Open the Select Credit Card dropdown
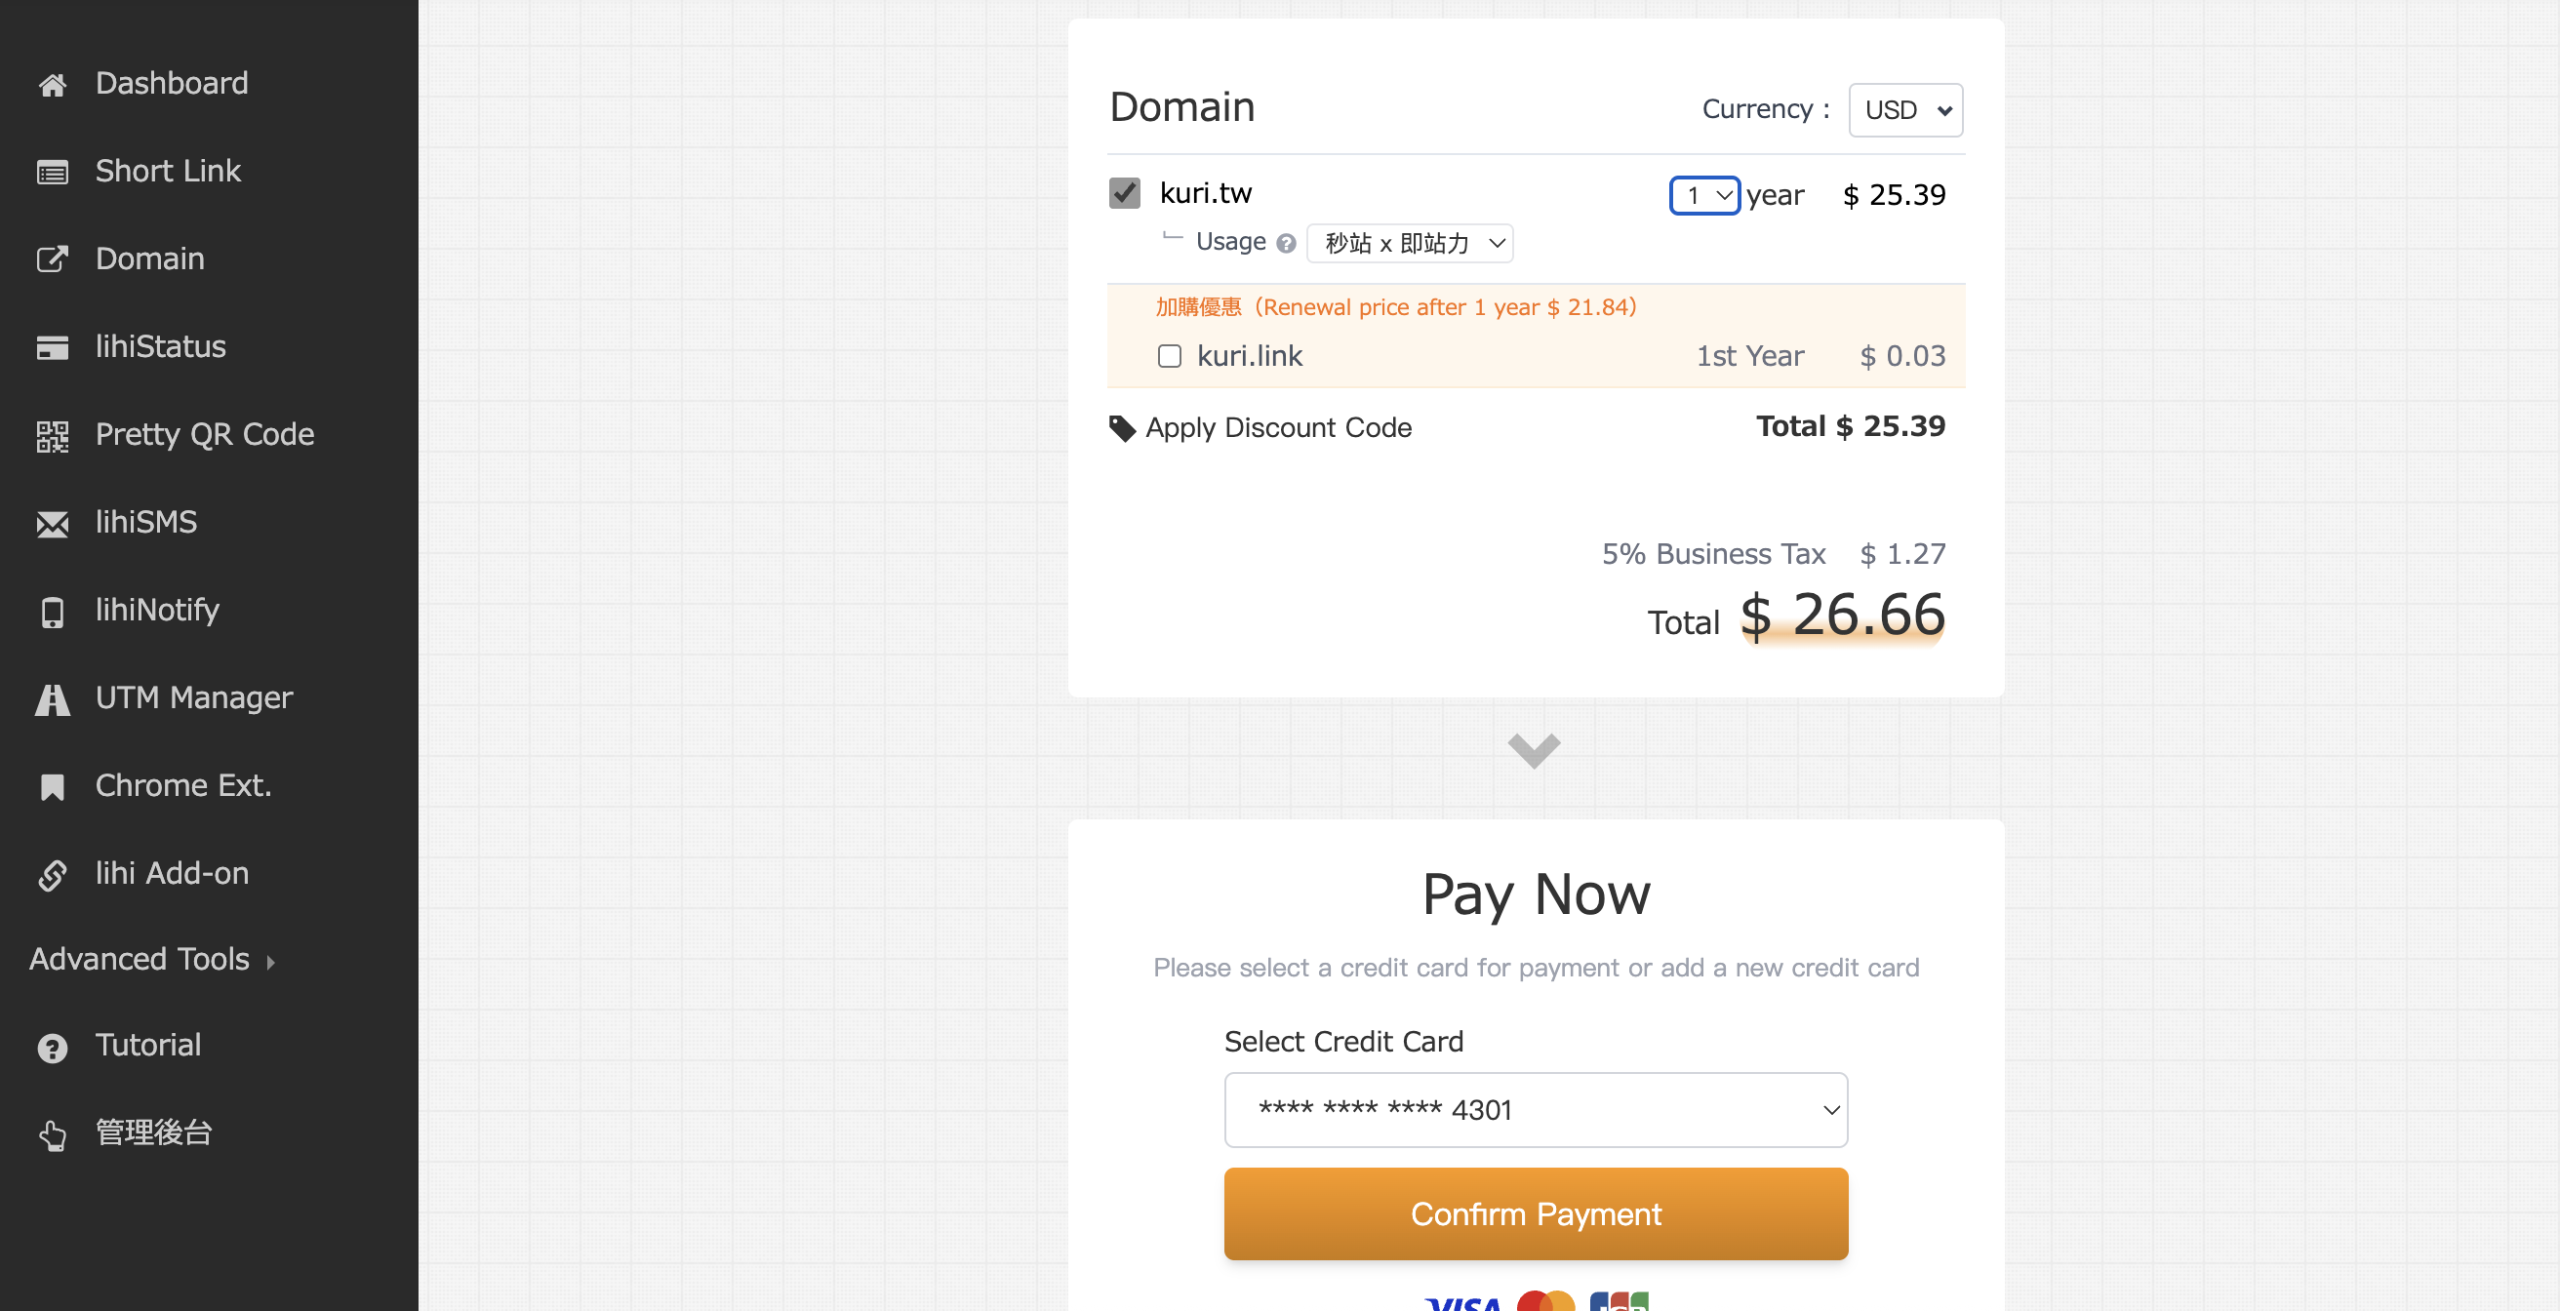 tap(1535, 1109)
